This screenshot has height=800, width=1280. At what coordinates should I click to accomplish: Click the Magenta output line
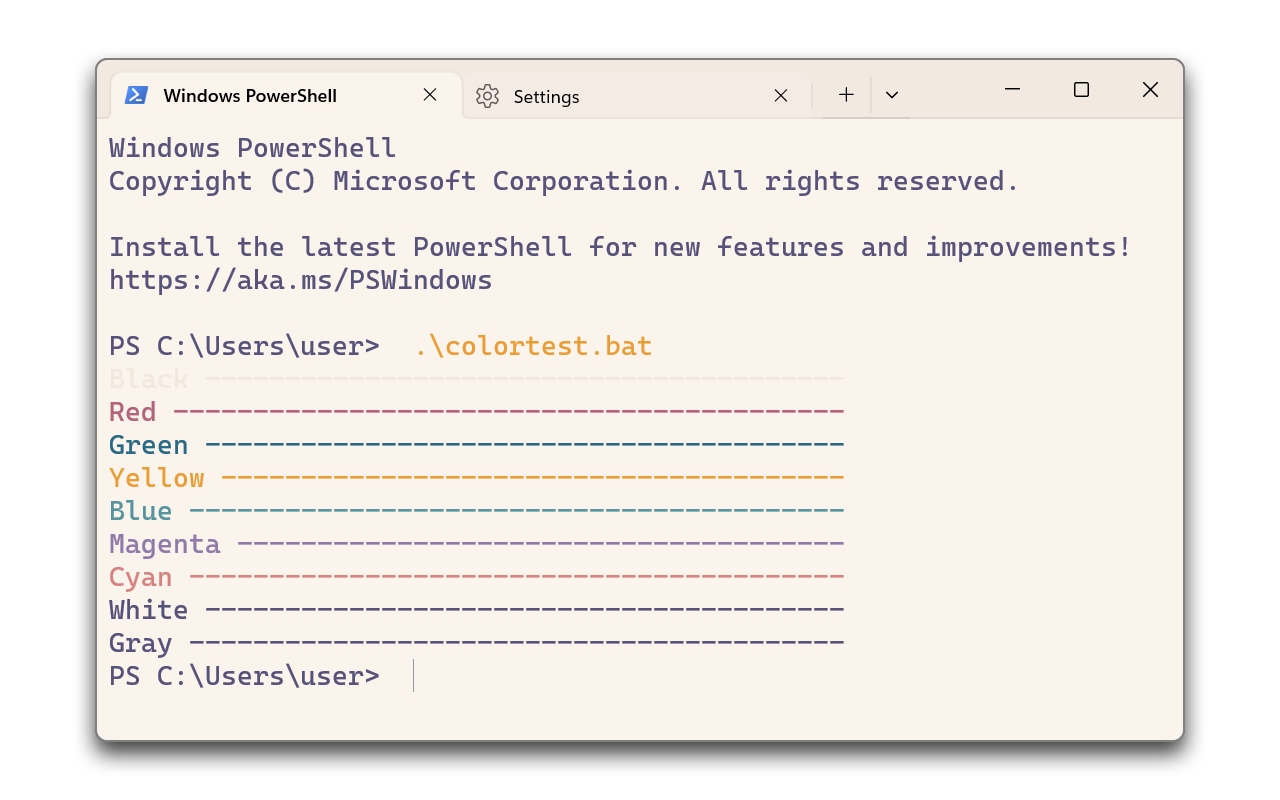click(x=477, y=544)
